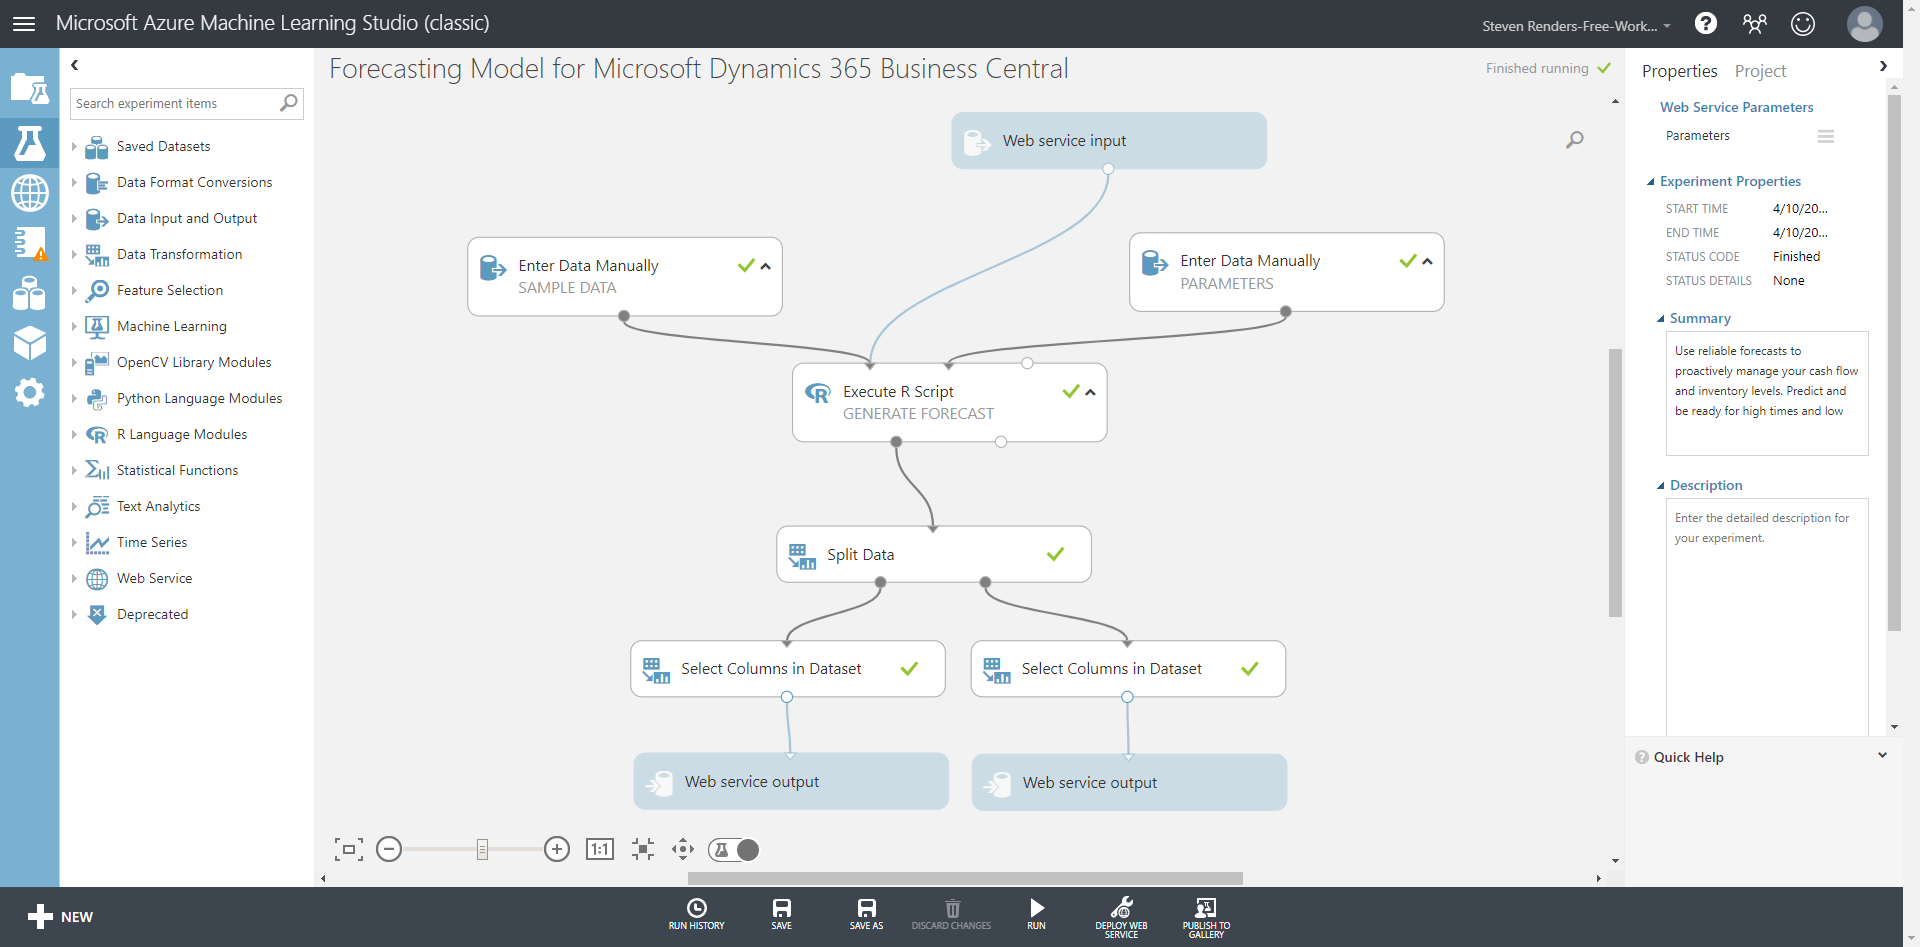Click the Summary text box
The image size is (1920, 947).
tap(1767, 393)
